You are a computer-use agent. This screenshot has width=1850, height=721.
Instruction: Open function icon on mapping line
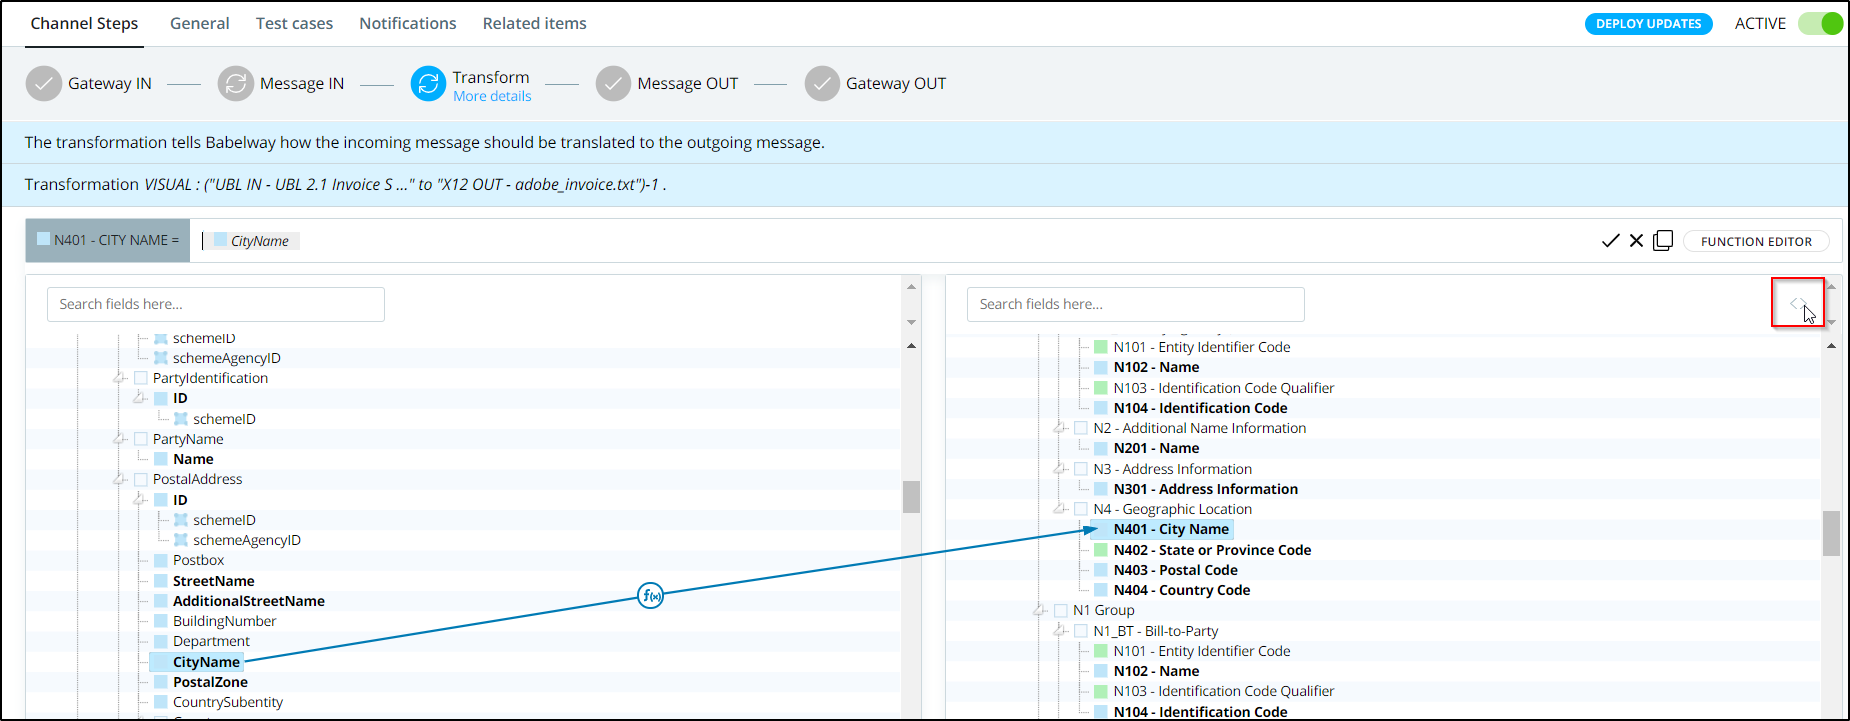point(650,596)
